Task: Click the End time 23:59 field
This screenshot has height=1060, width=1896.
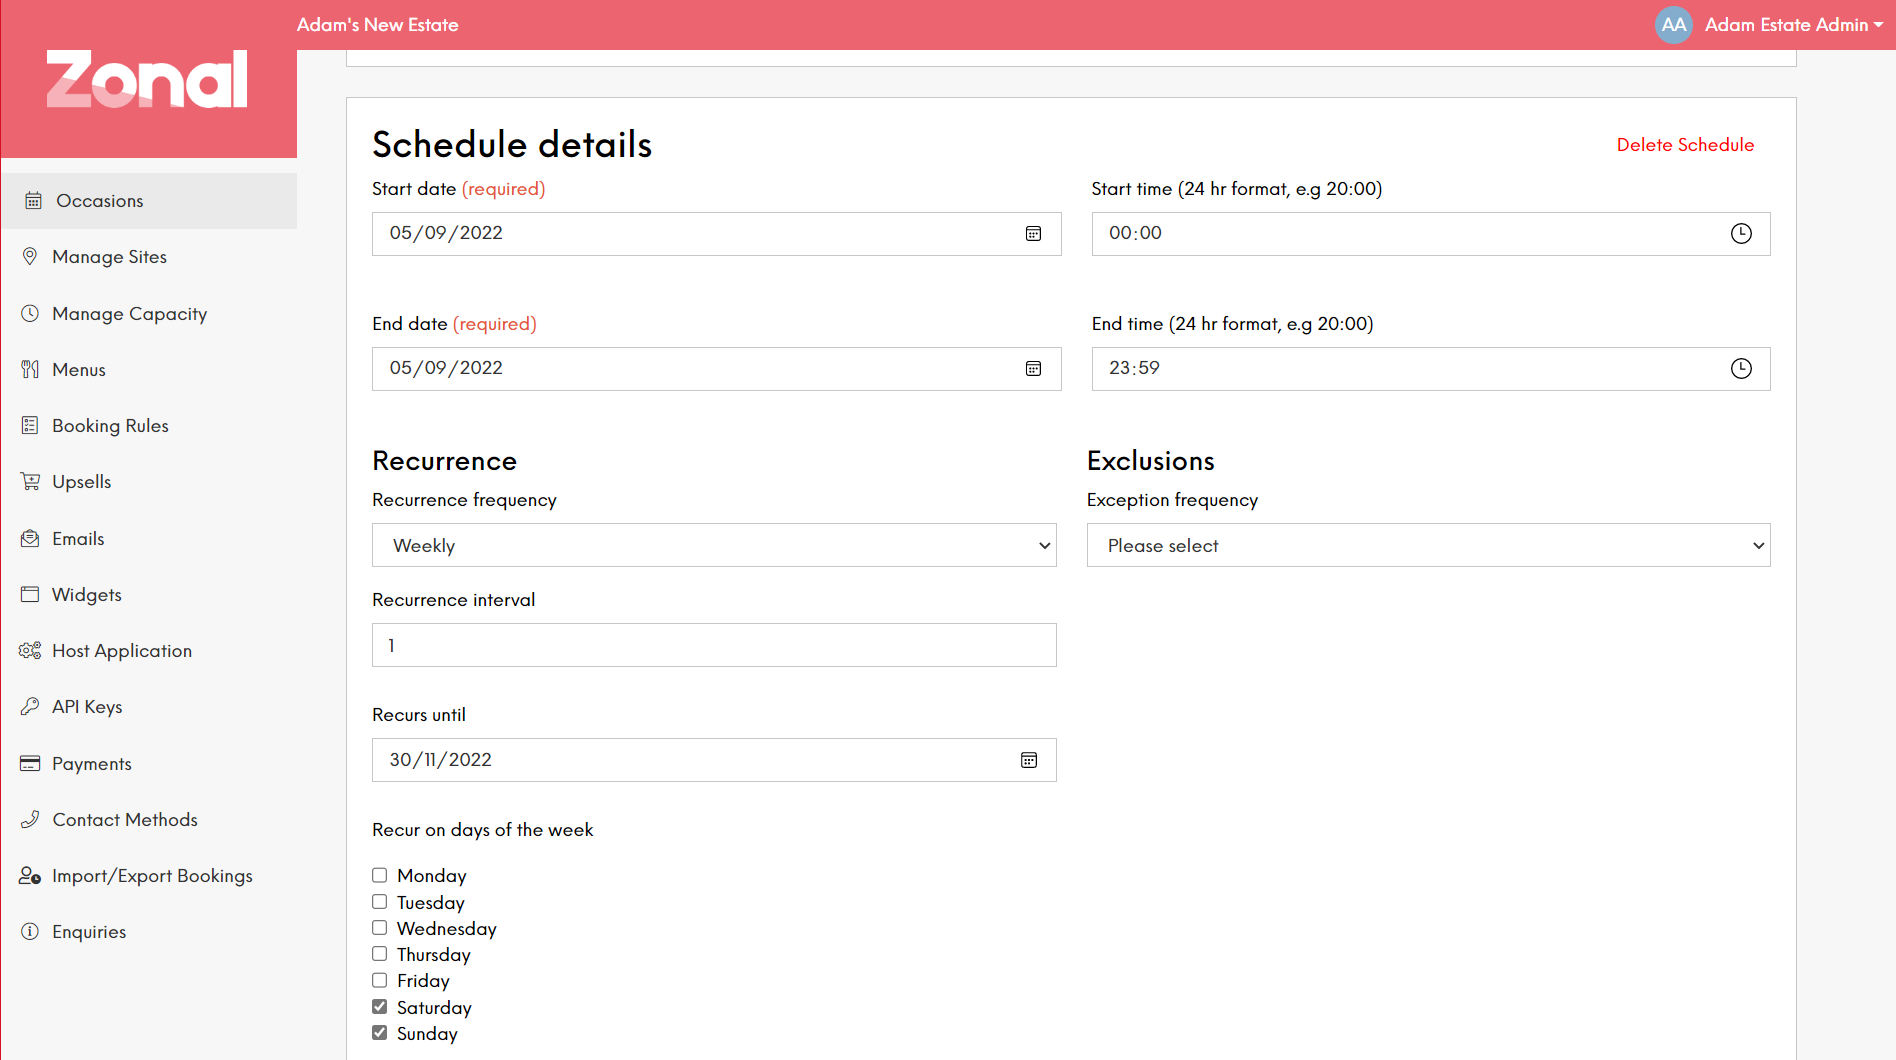Action: [x=1431, y=369]
